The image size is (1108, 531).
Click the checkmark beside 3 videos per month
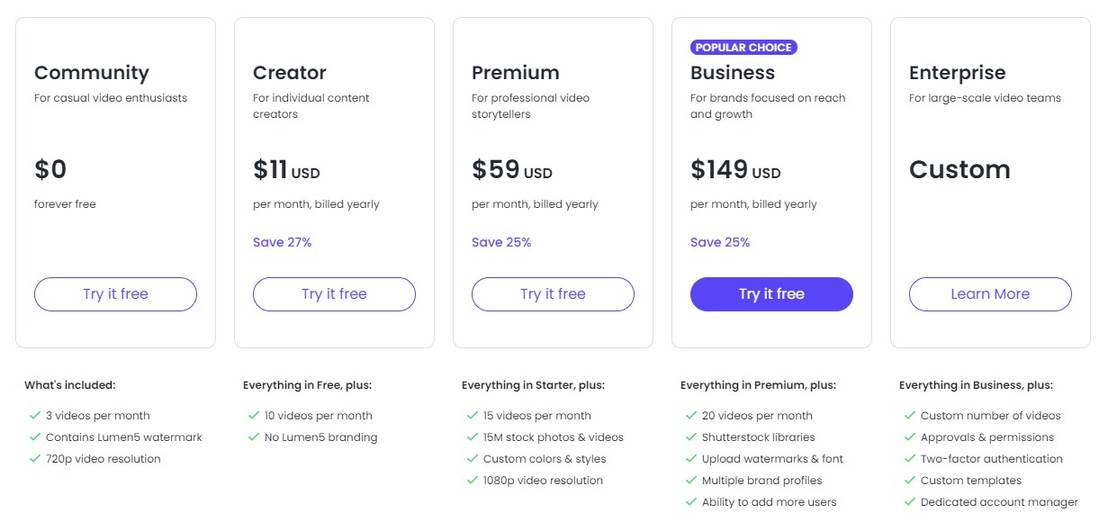pos(35,416)
